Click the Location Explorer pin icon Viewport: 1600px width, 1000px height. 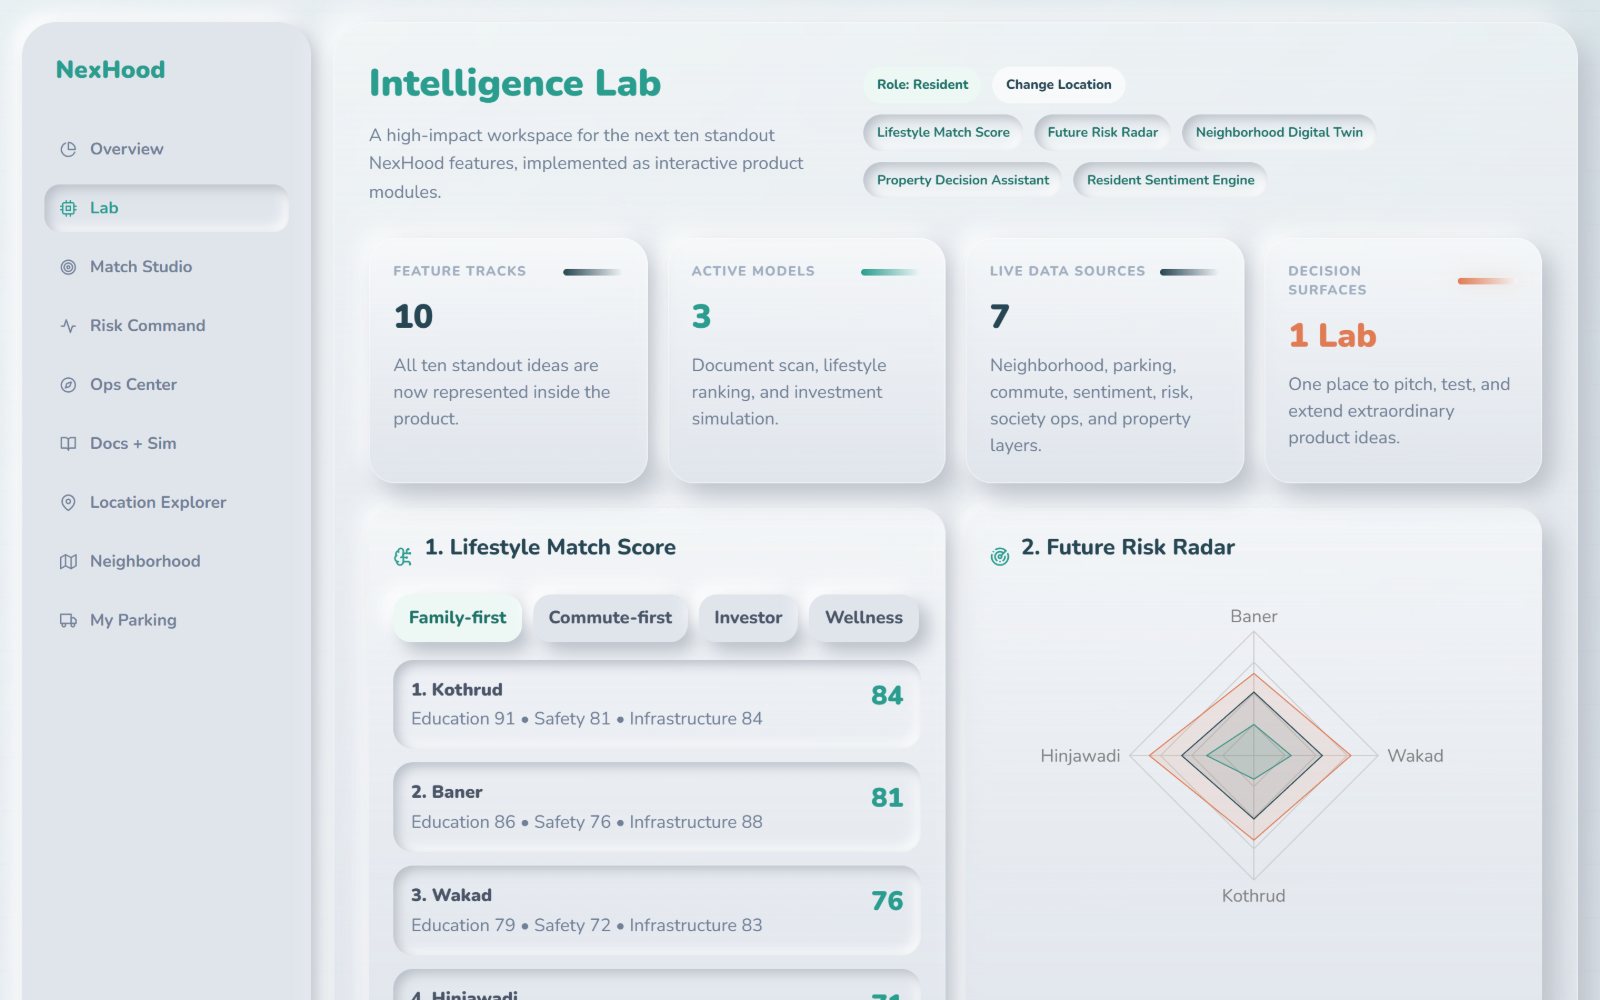(68, 503)
